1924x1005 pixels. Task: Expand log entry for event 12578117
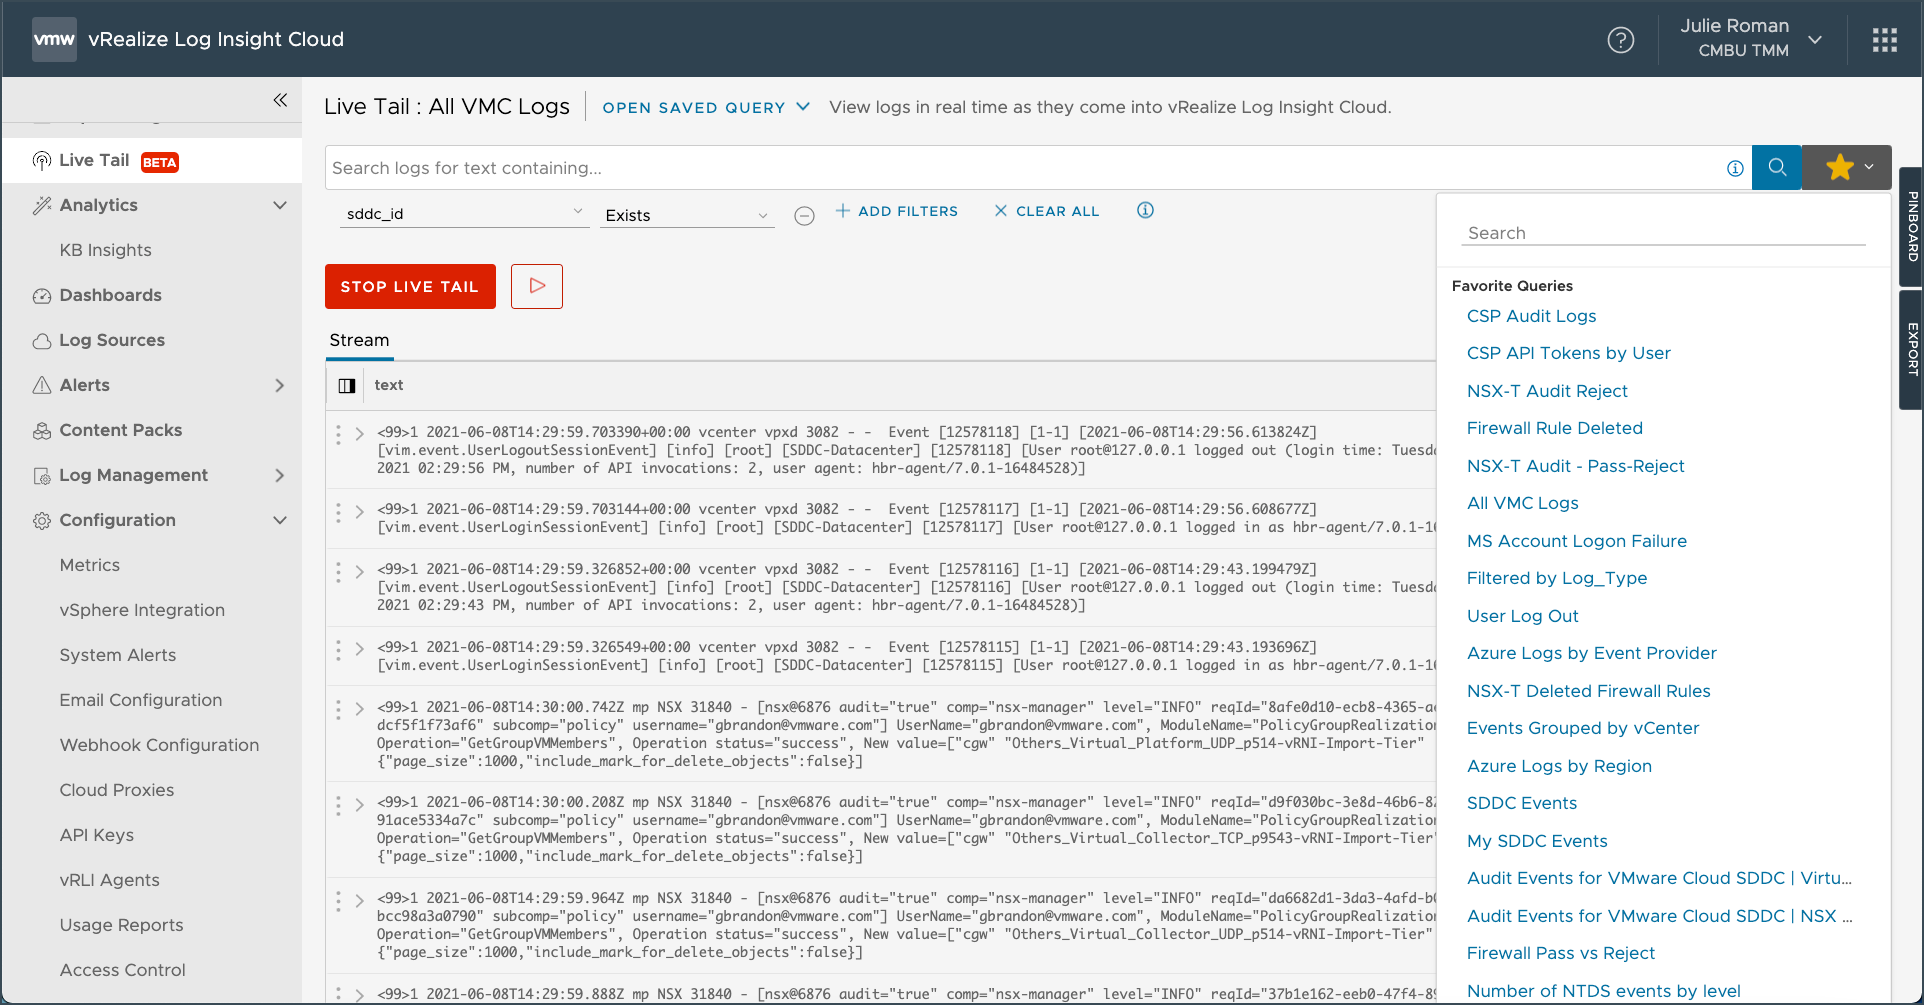coord(360,512)
